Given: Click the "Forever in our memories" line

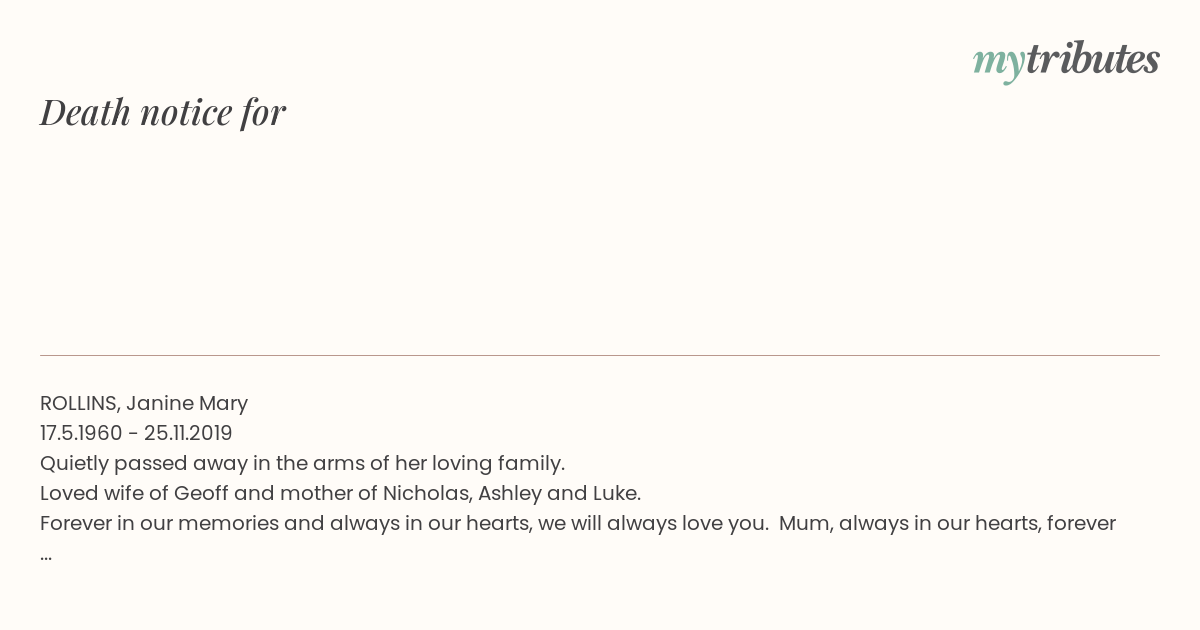Looking at the screenshot, I should point(578,523).
